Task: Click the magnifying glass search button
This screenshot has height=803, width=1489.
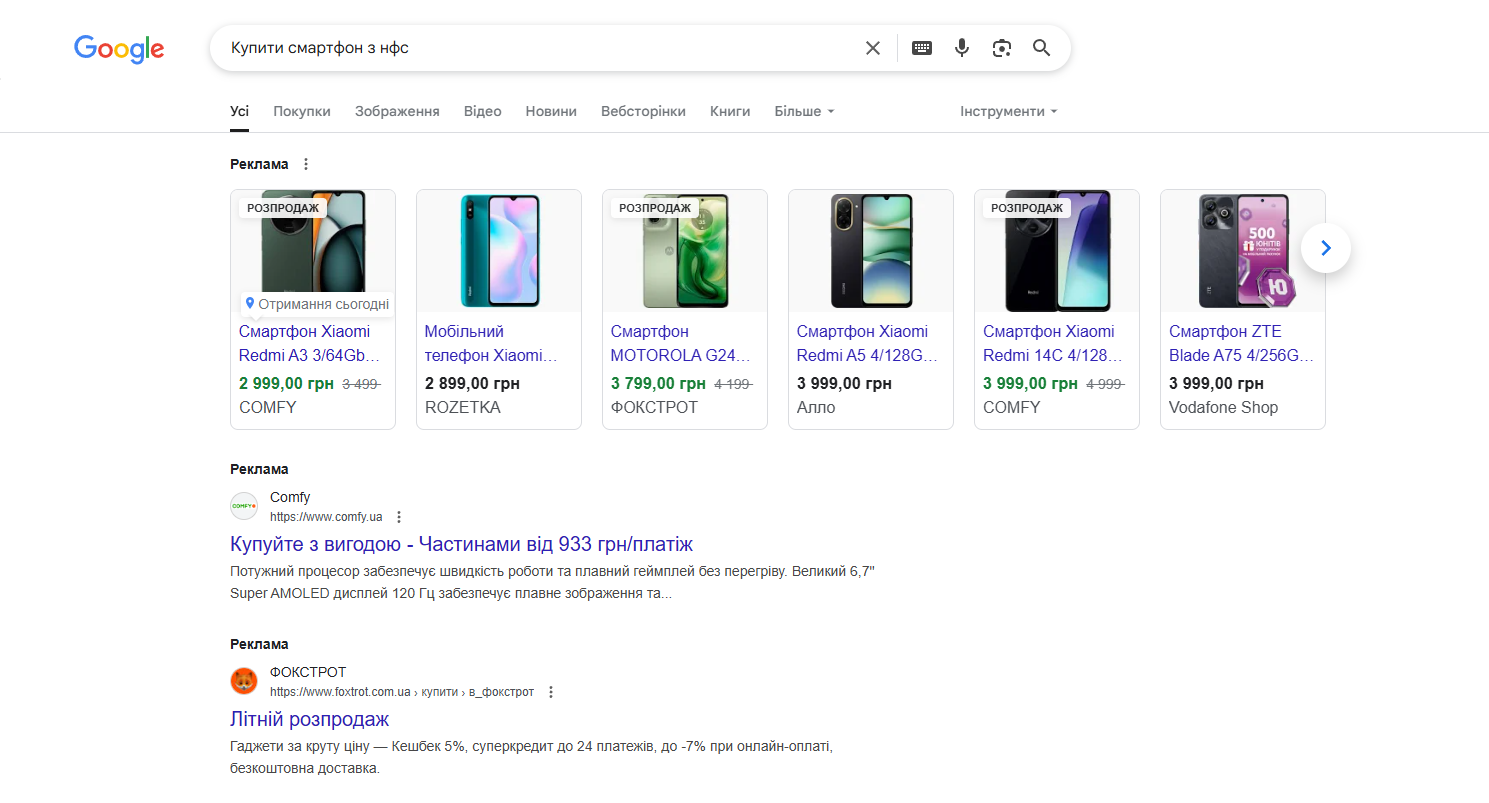Action: pos(1042,48)
